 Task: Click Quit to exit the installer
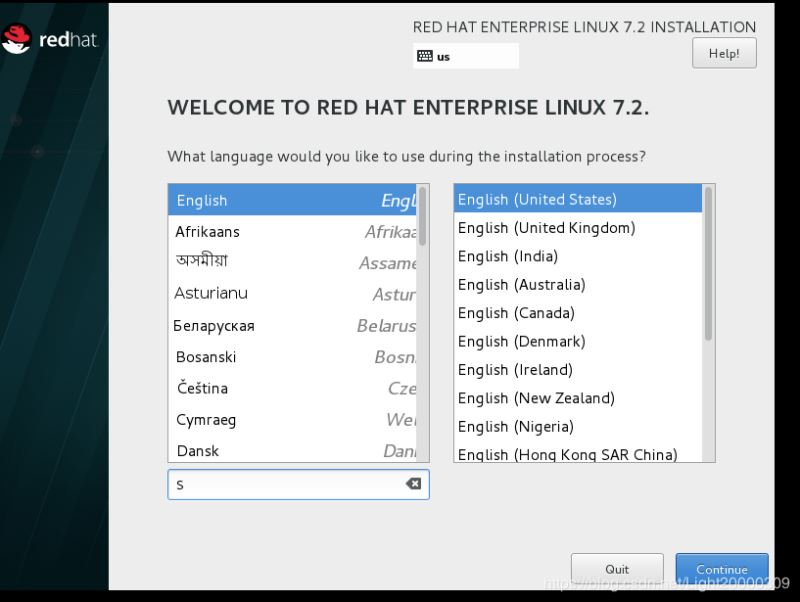tap(617, 568)
